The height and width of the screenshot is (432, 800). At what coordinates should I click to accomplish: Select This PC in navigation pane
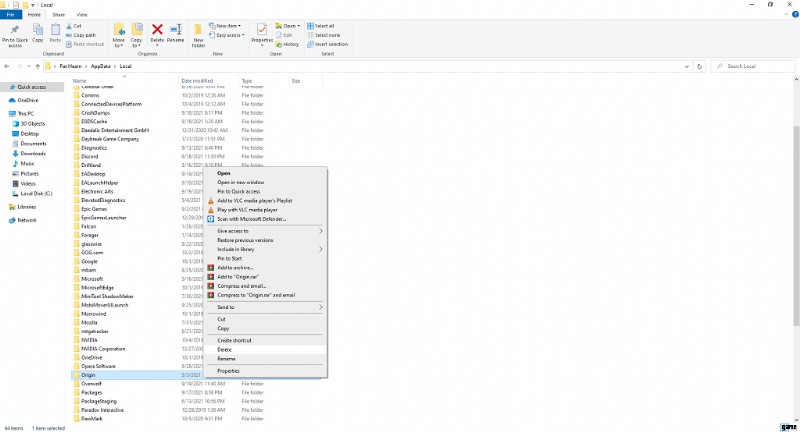26,114
